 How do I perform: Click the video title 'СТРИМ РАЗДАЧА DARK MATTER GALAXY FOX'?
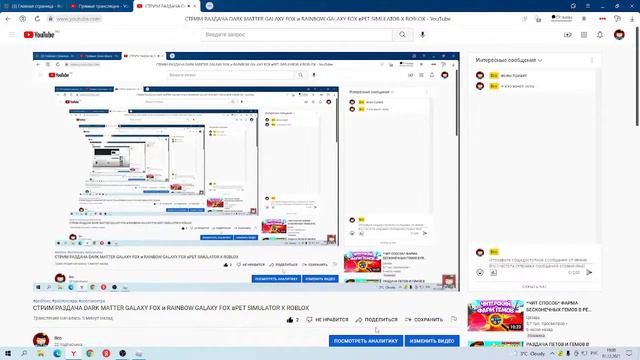pos(171,308)
